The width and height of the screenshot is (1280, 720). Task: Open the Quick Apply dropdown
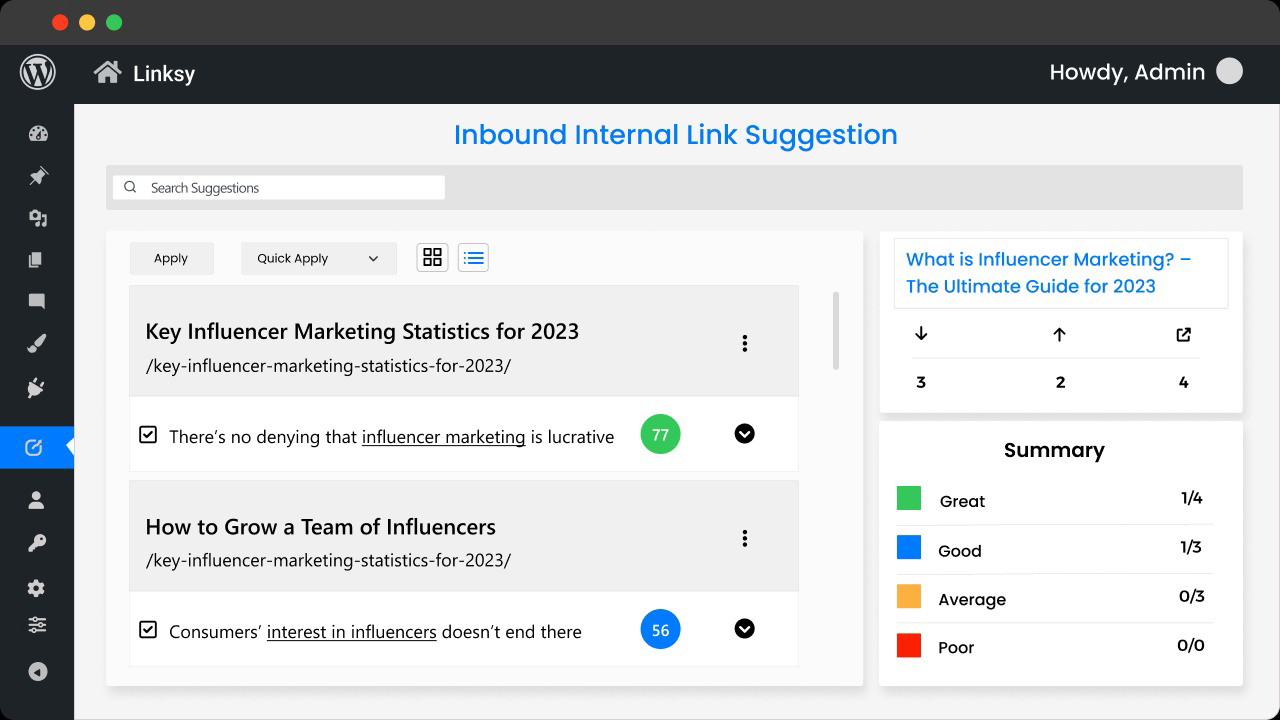coord(318,258)
